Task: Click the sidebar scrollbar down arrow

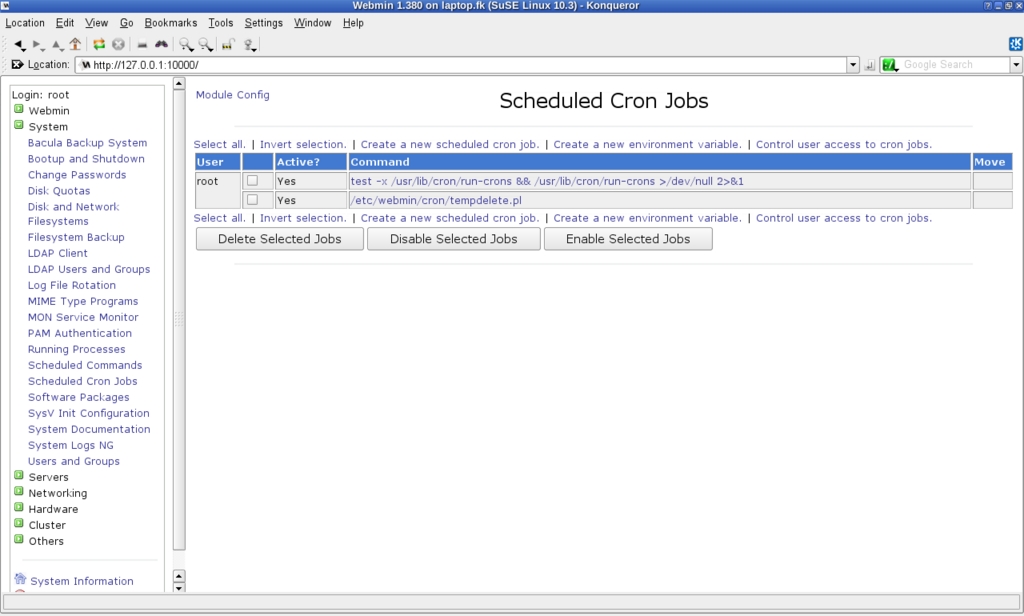Action: pos(179,589)
